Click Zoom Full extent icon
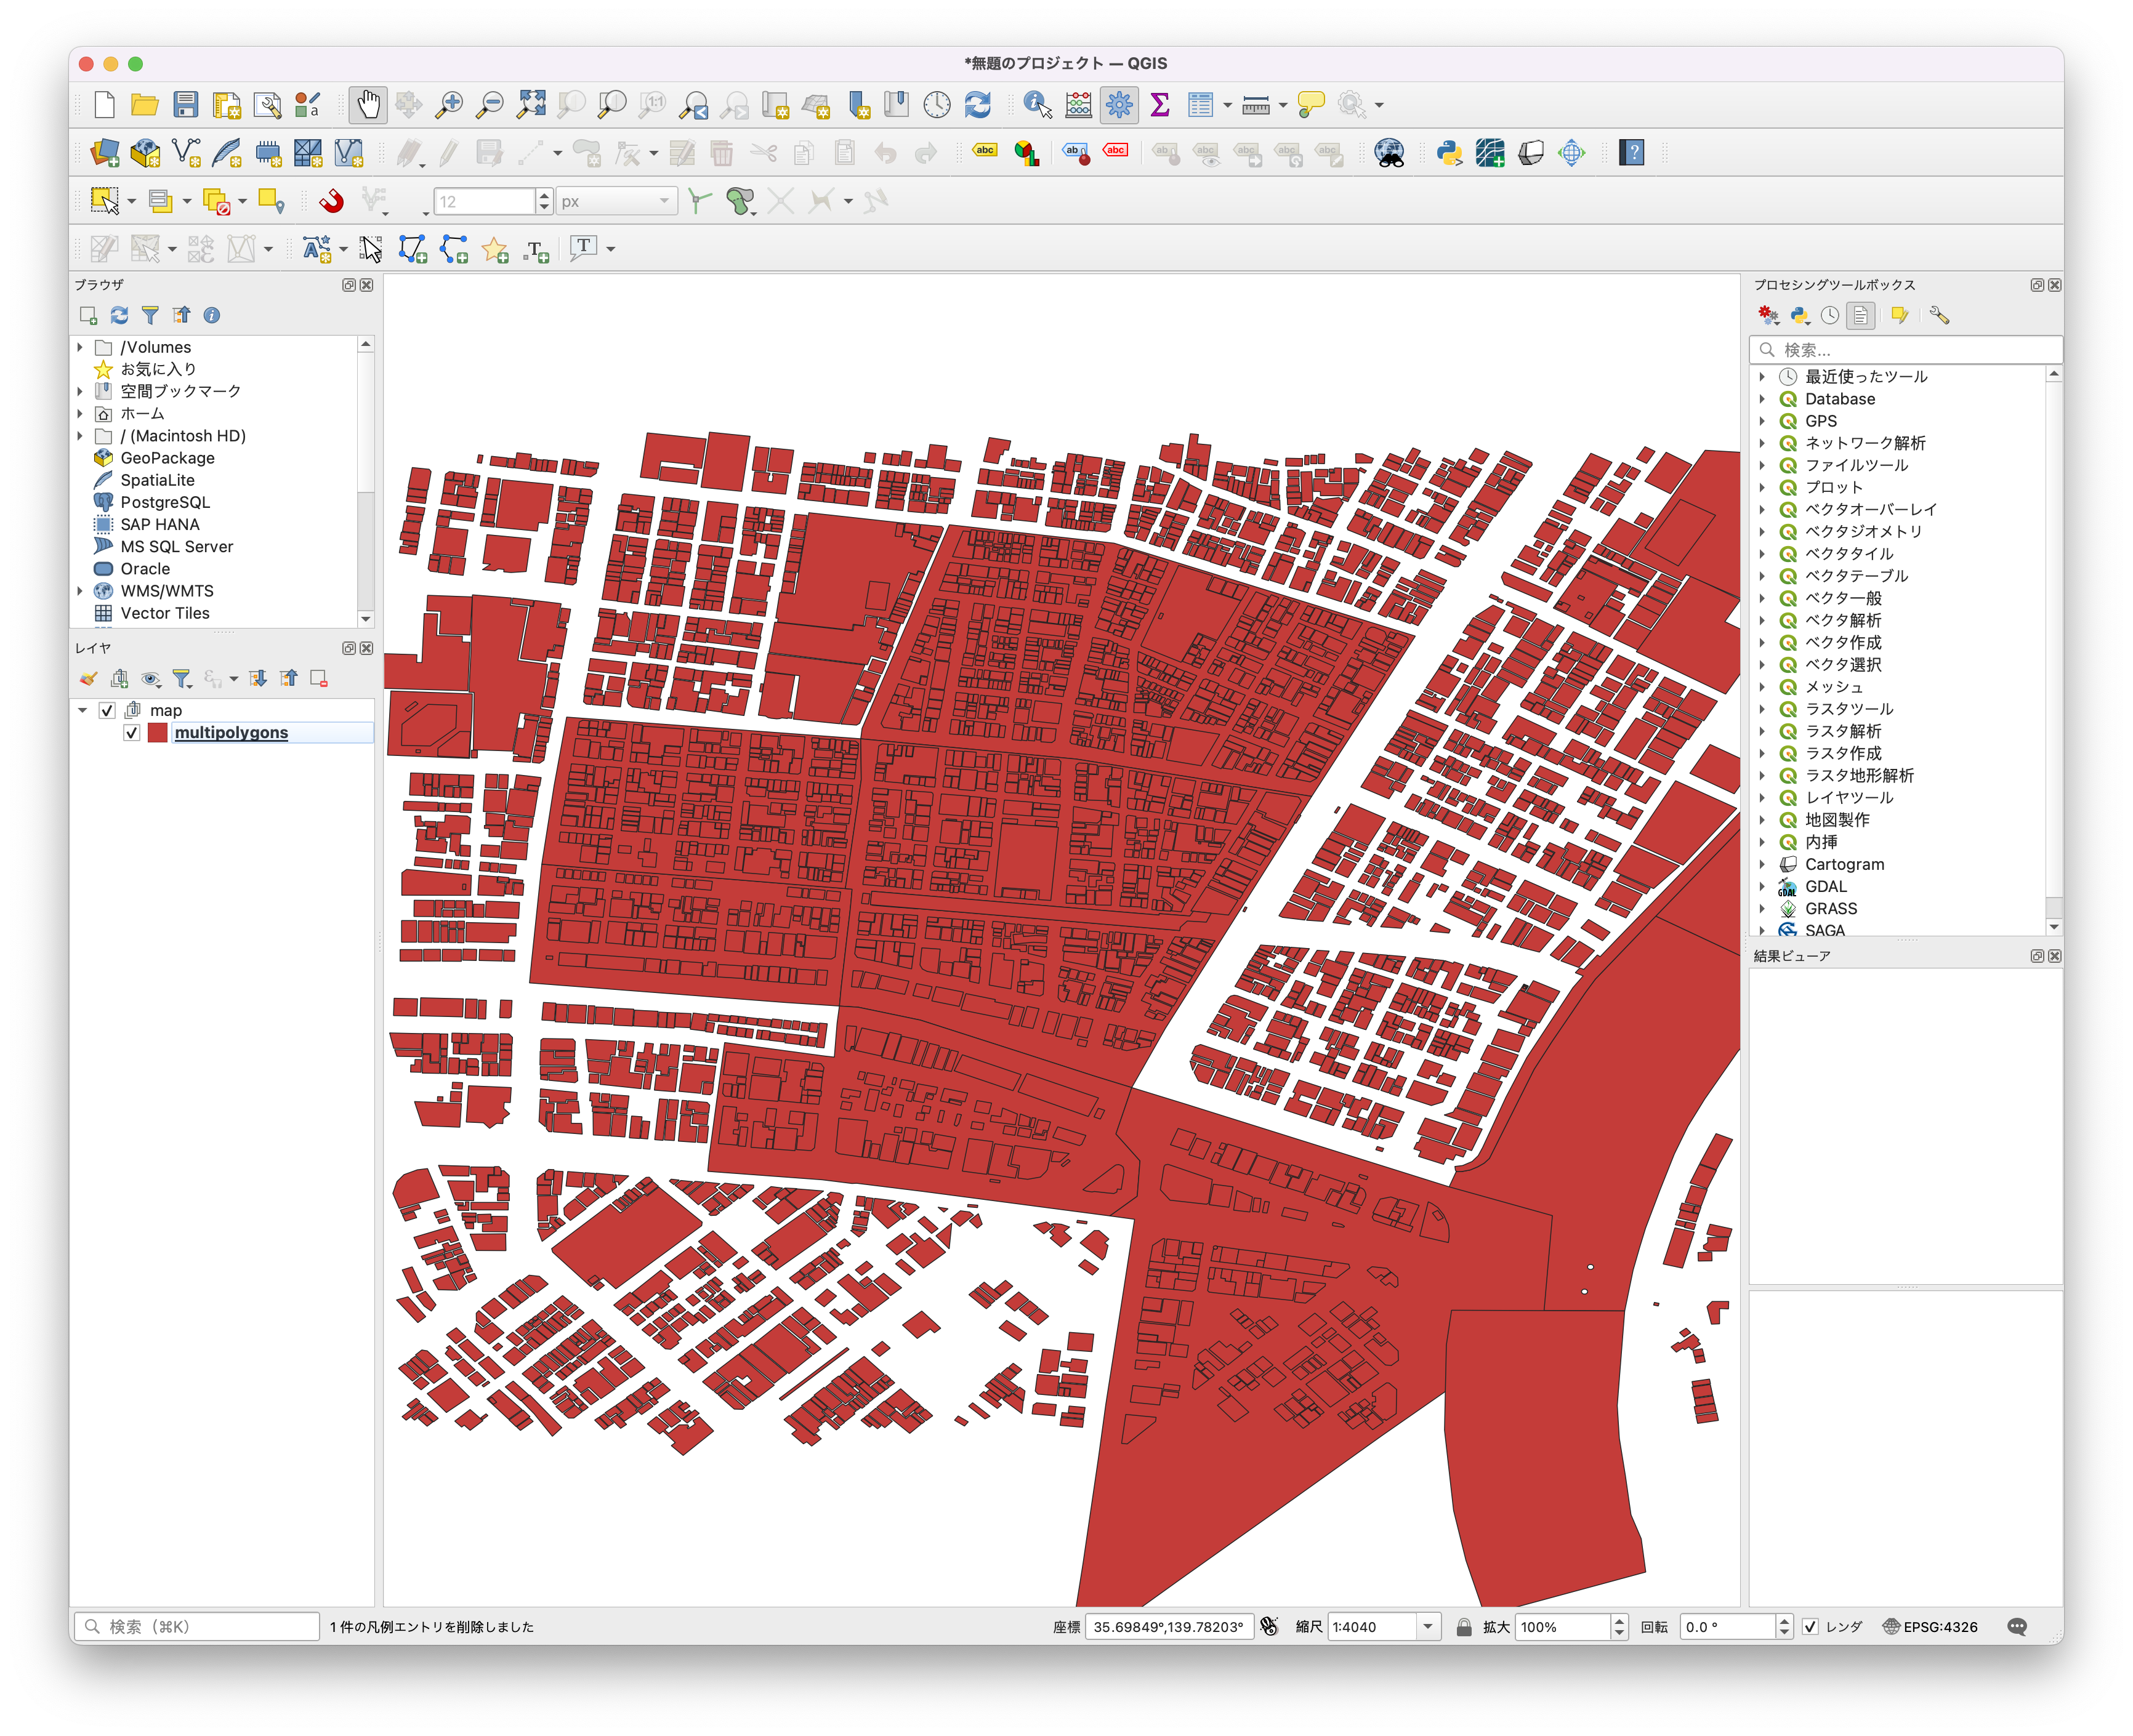The height and width of the screenshot is (1736, 2133). (x=531, y=104)
